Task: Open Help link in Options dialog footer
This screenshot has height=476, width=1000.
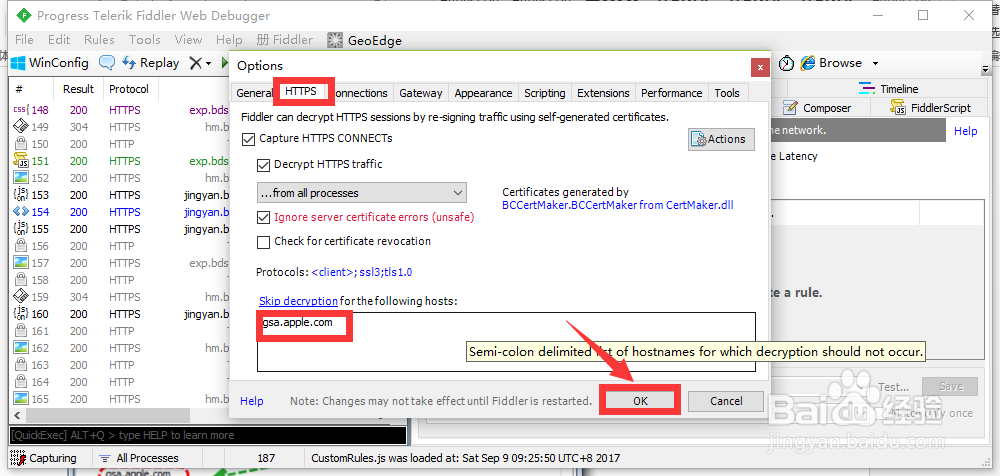Action: (252, 401)
